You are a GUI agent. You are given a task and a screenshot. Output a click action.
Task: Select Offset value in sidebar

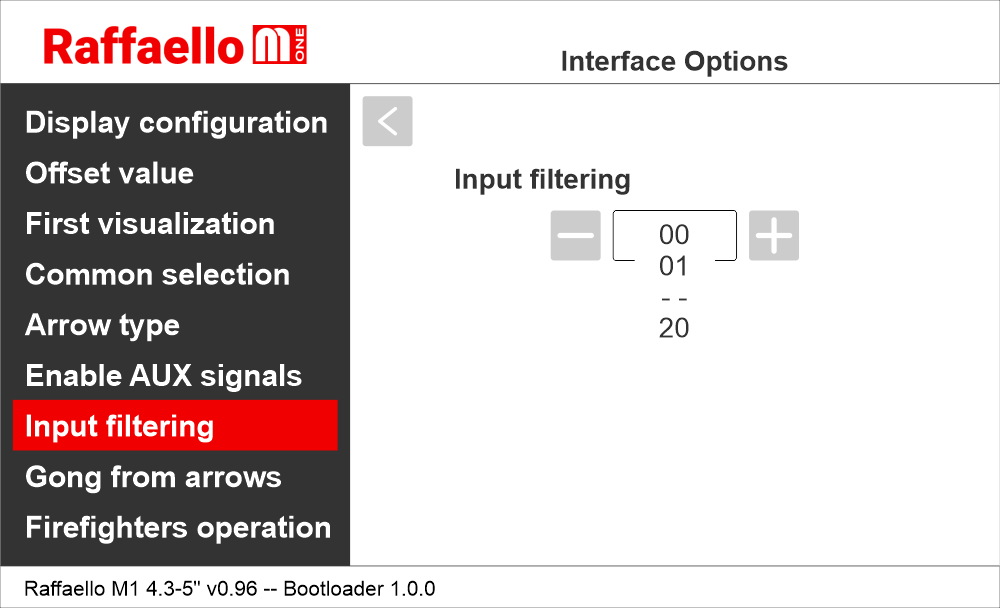coord(110,173)
